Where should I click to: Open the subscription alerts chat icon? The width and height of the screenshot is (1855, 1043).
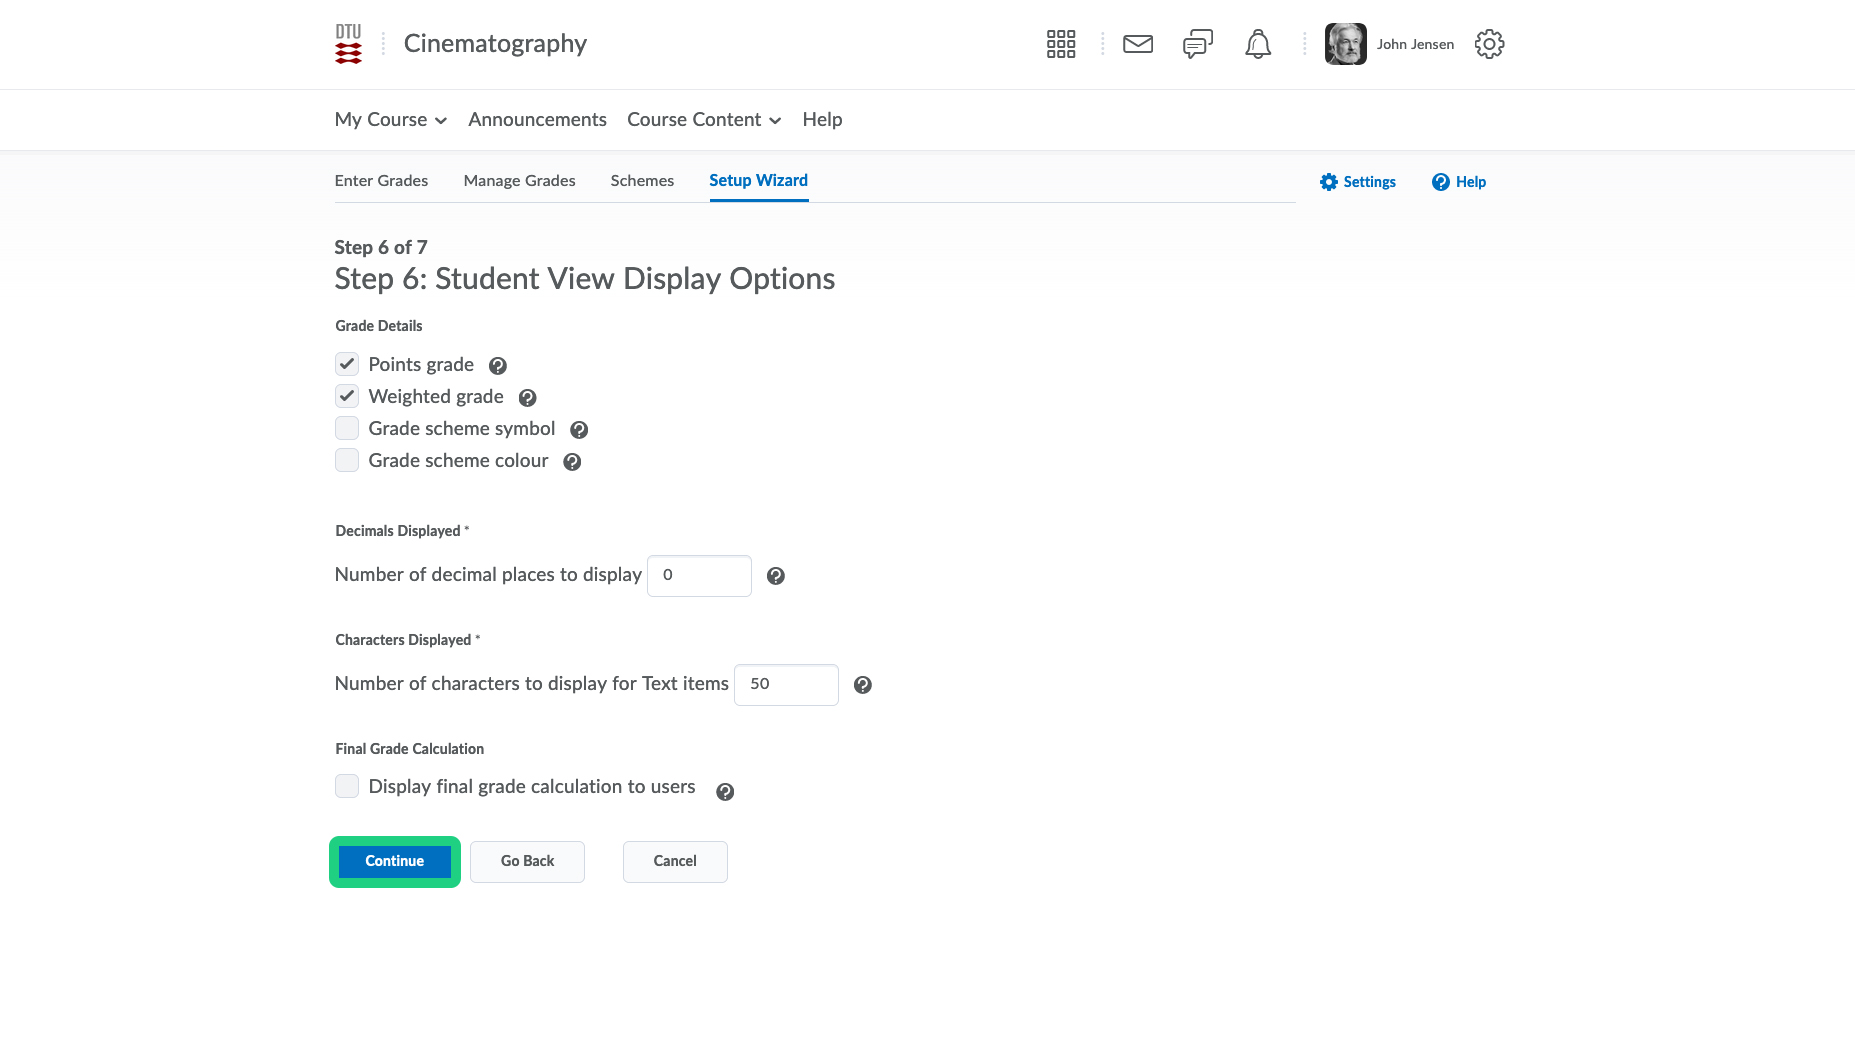click(x=1197, y=44)
